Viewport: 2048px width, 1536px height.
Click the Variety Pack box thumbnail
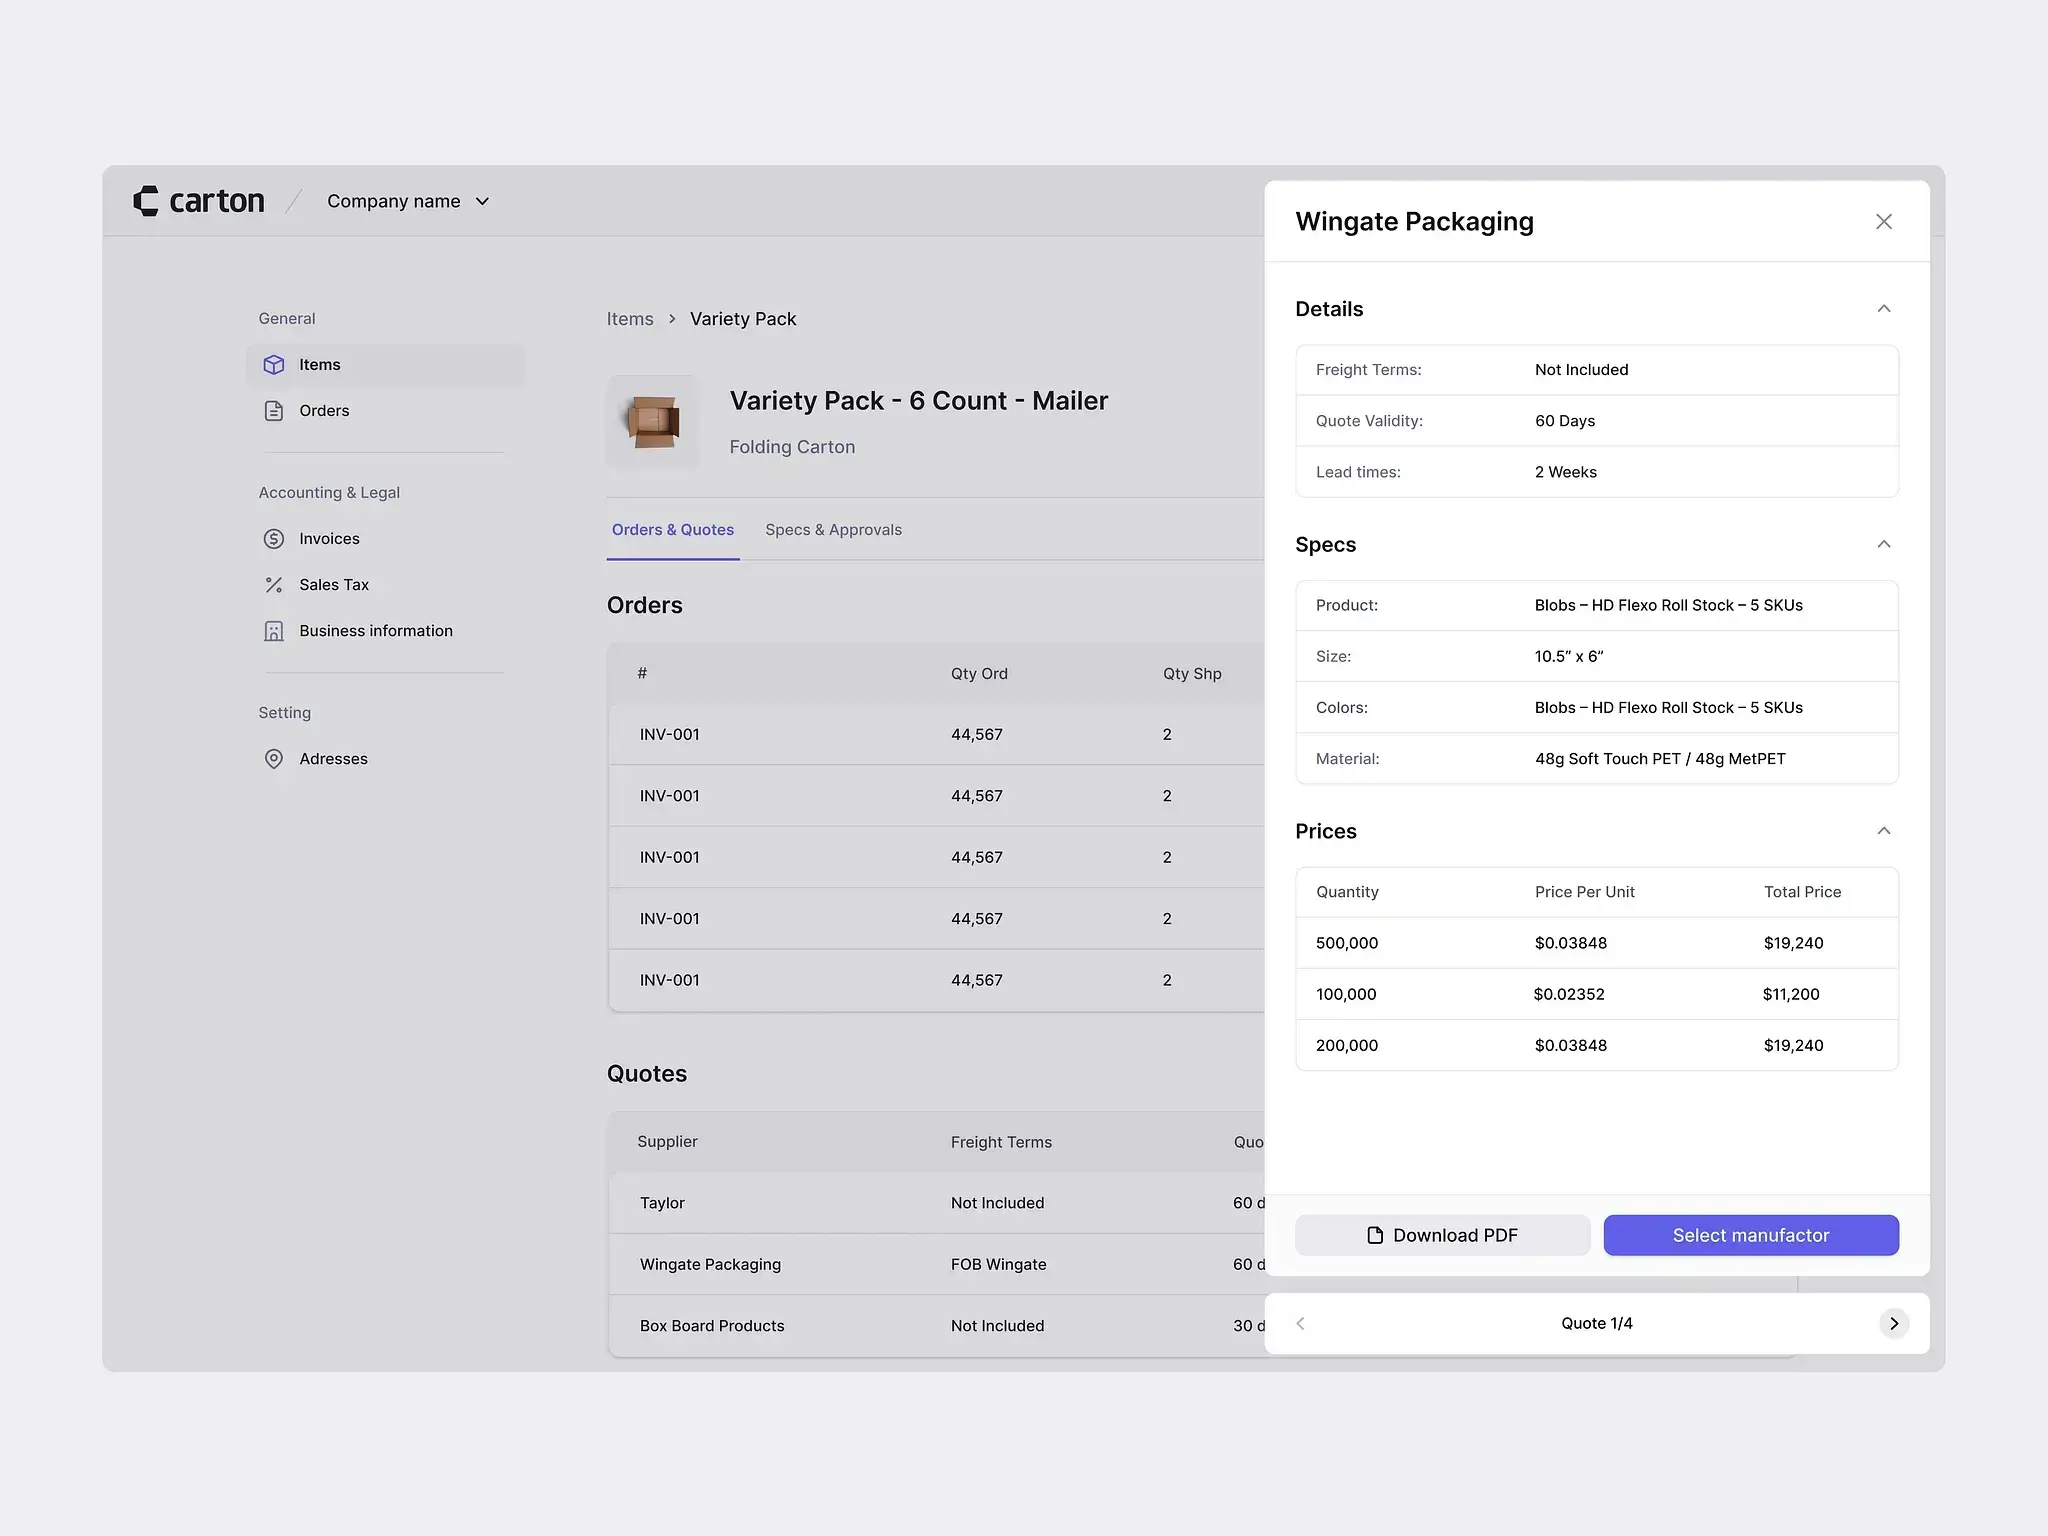(x=653, y=421)
